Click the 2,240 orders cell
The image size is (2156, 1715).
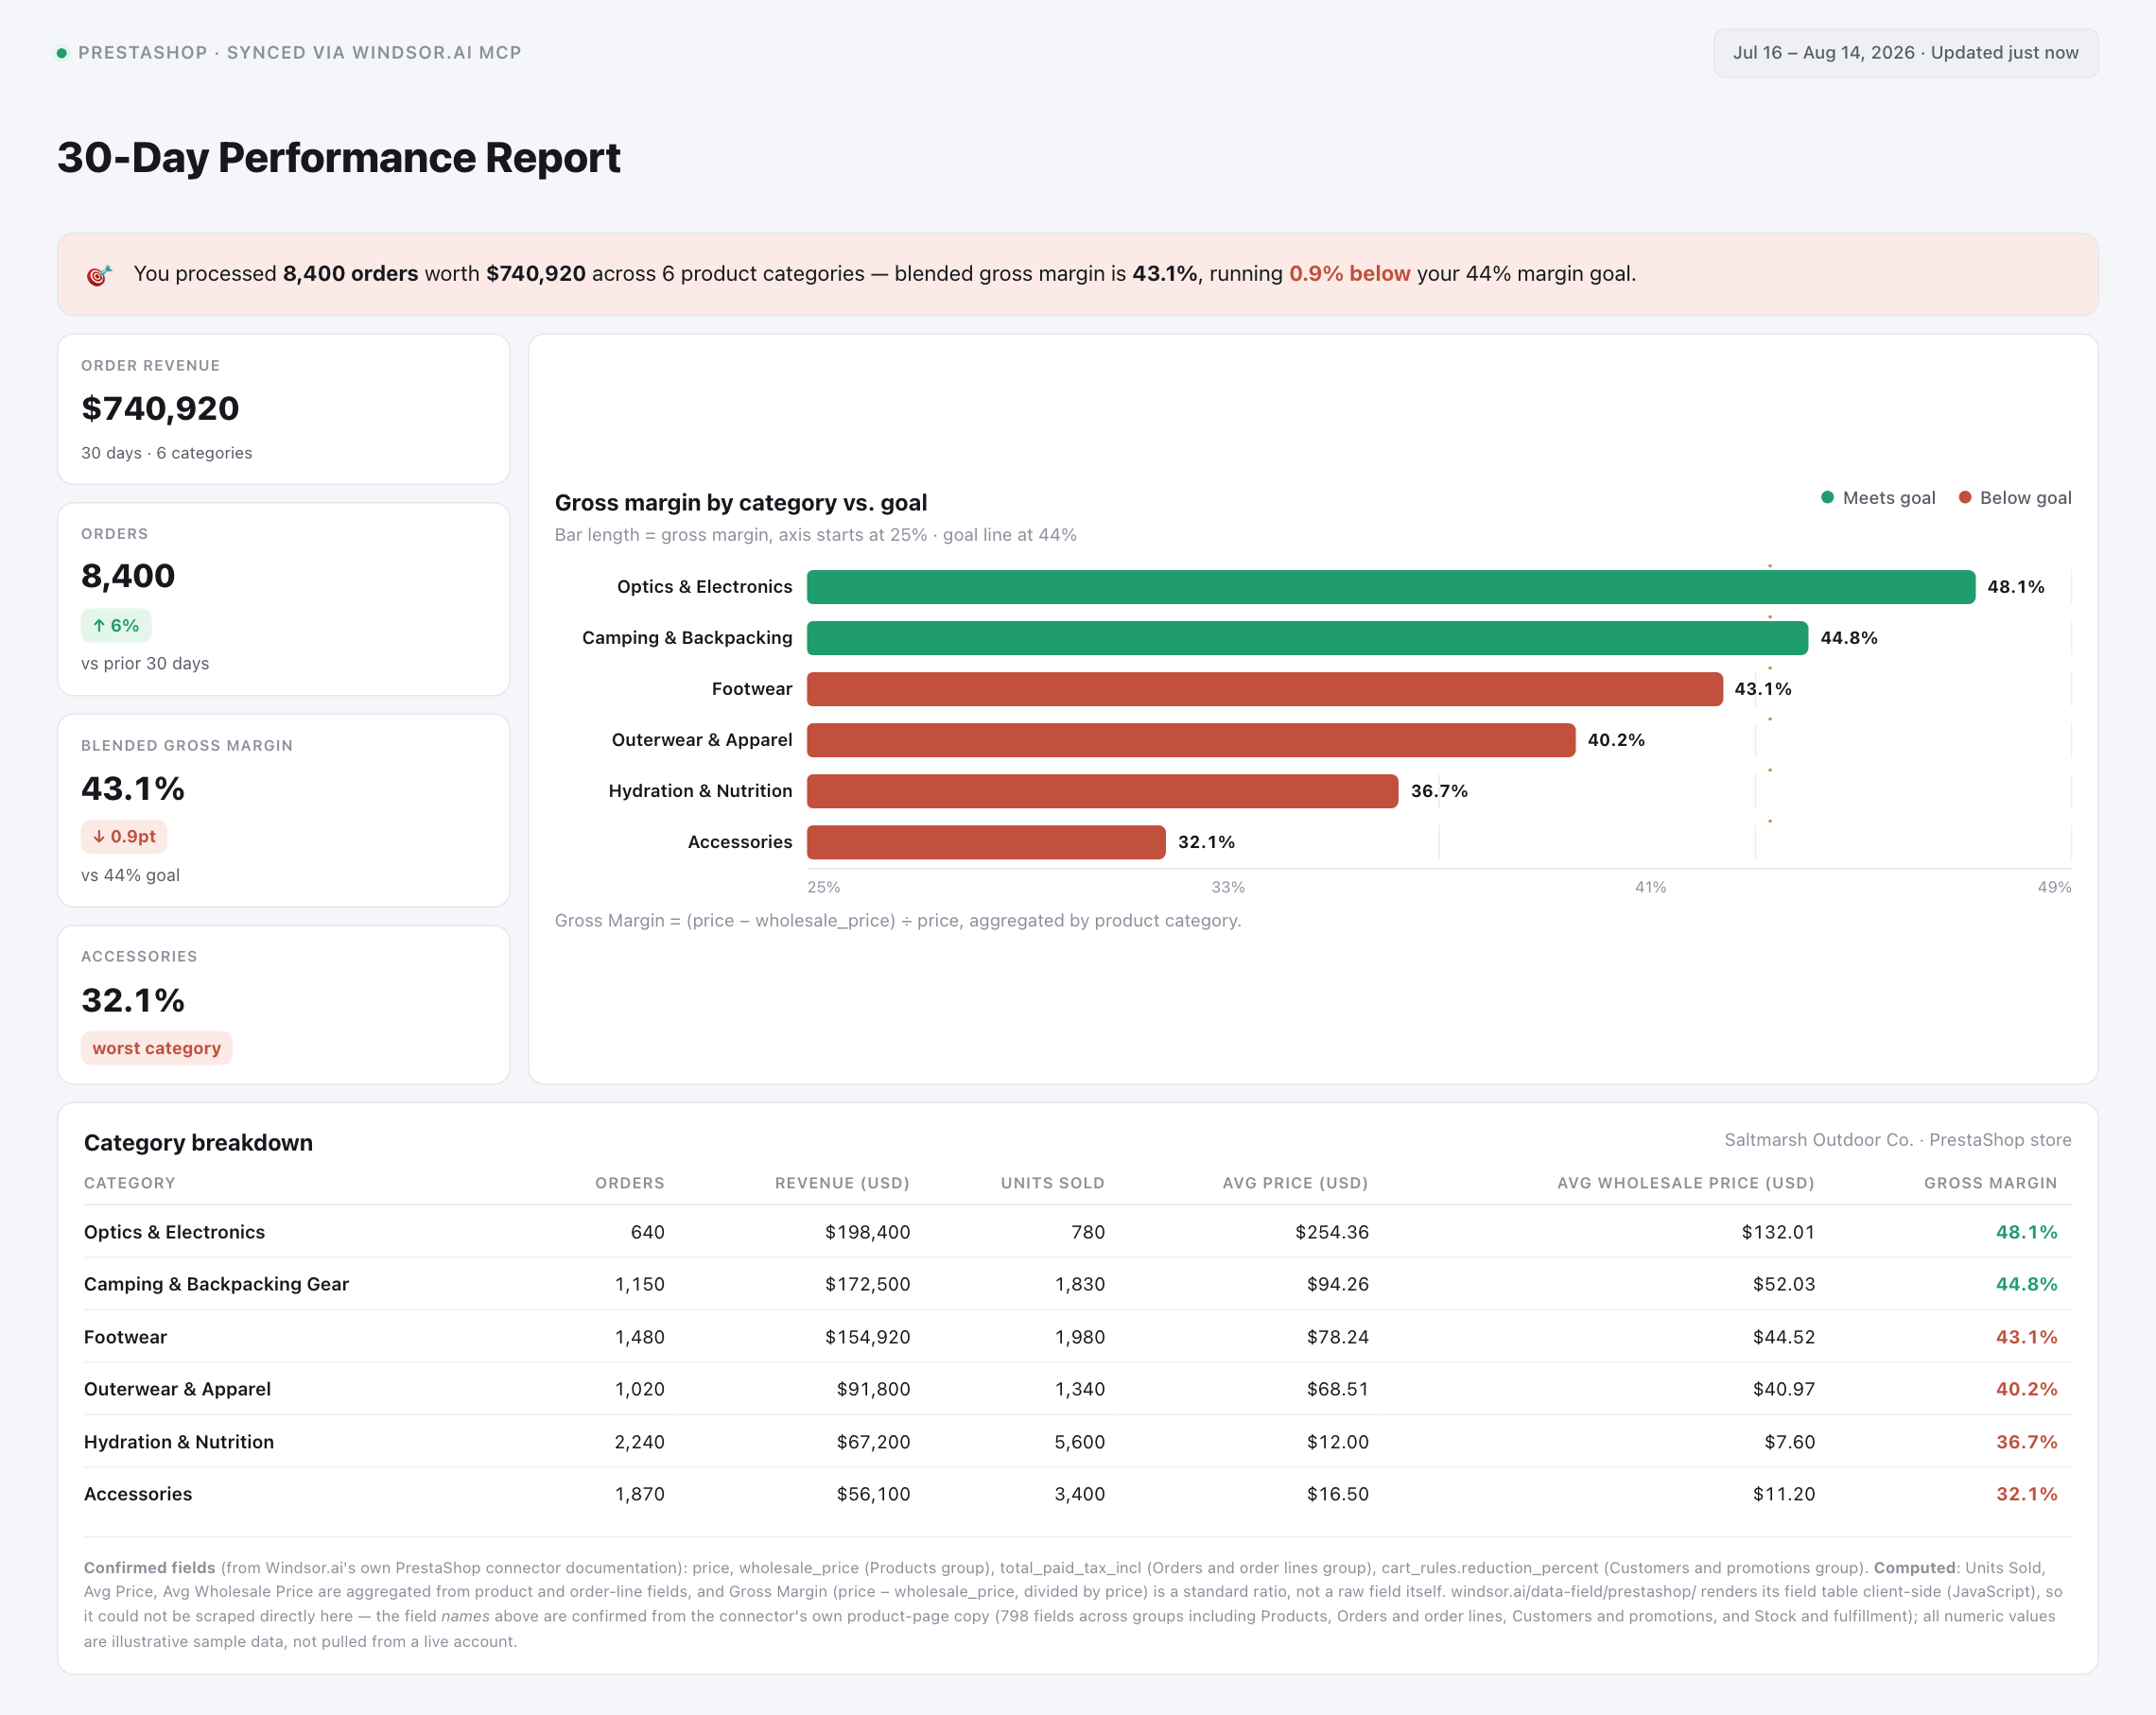pyautogui.click(x=639, y=1442)
